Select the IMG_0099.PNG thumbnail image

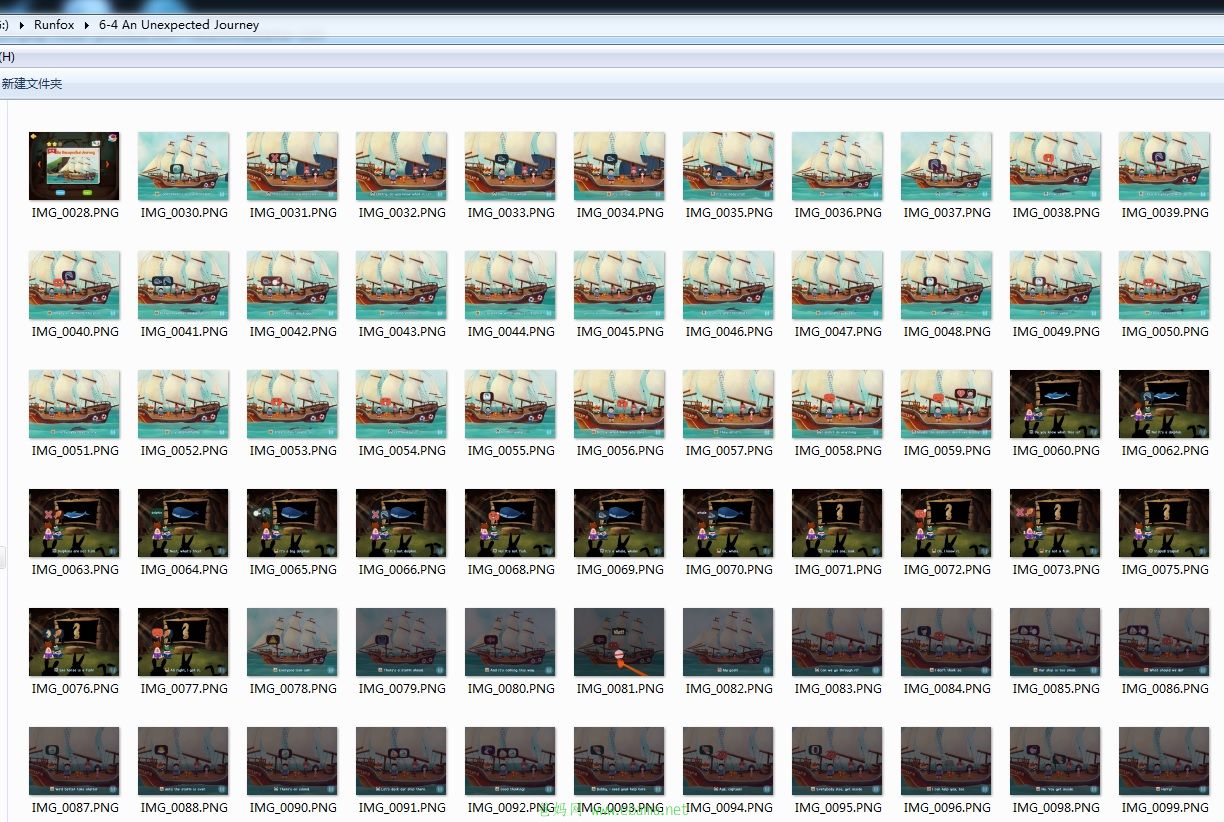coord(1164,761)
